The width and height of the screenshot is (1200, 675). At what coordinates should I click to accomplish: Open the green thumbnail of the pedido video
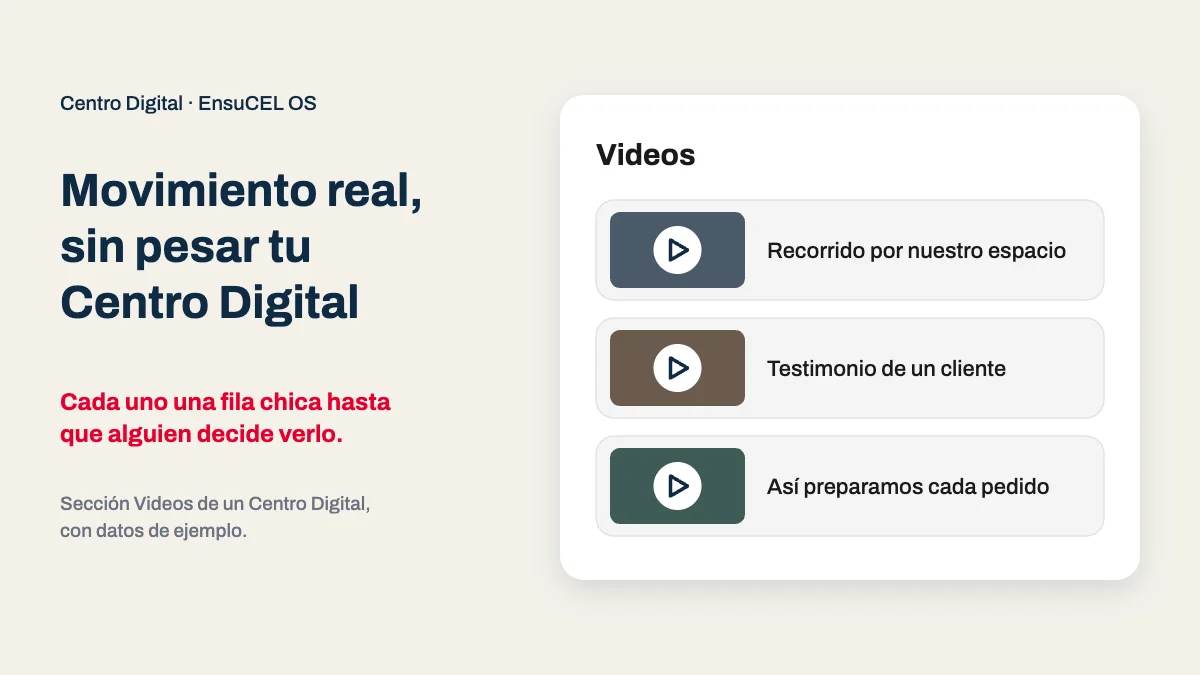[x=677, y=486]
